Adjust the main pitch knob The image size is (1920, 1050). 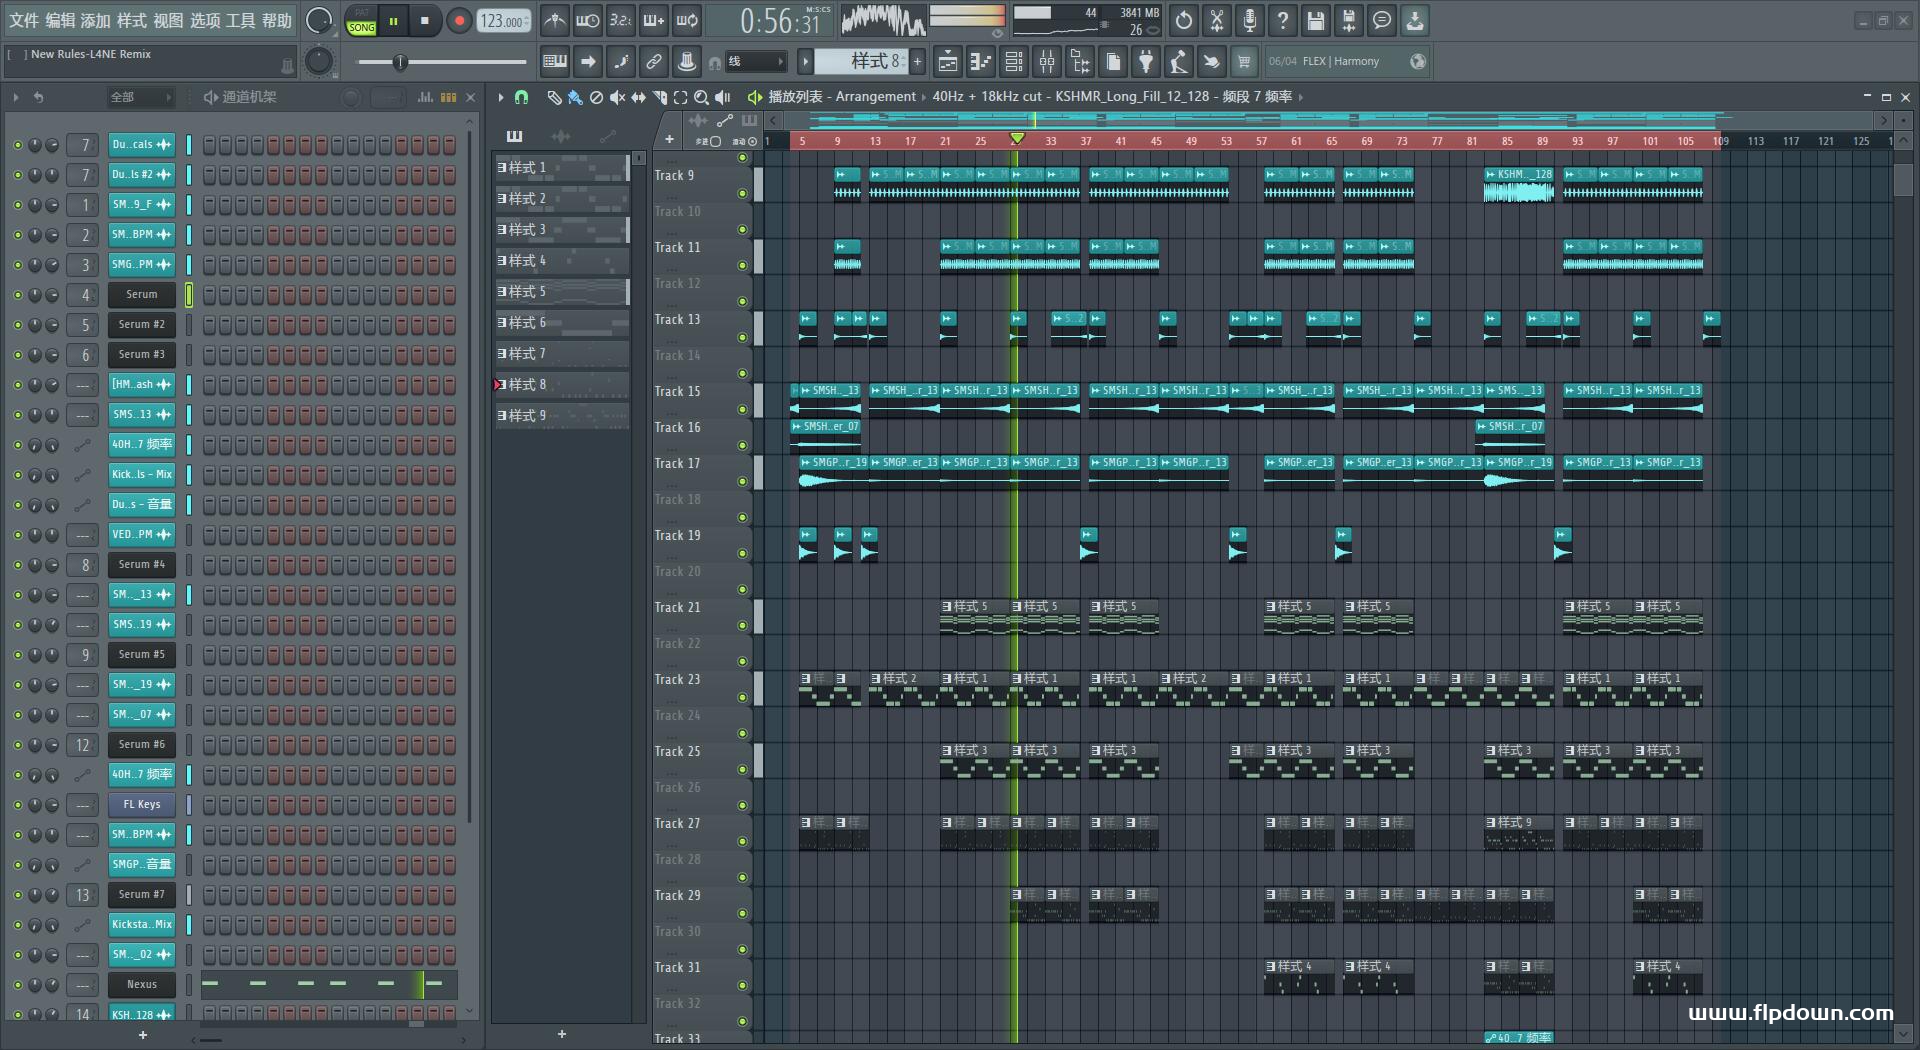click(318, 62)
